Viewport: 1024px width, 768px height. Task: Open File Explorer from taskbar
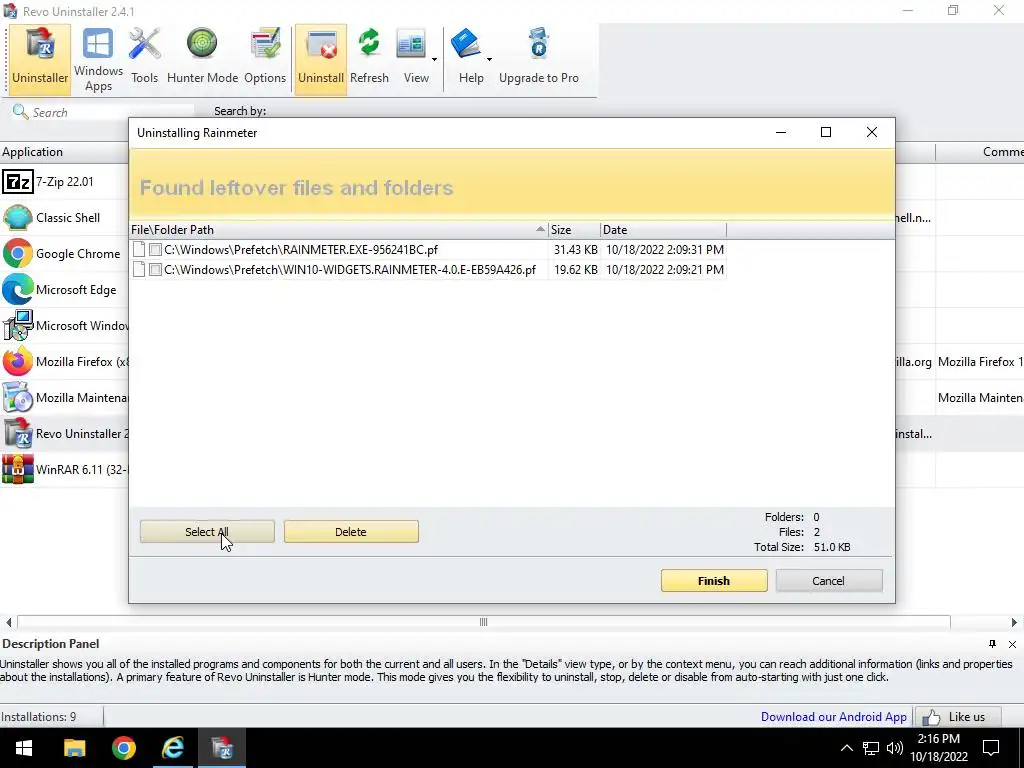click(74, 748)
